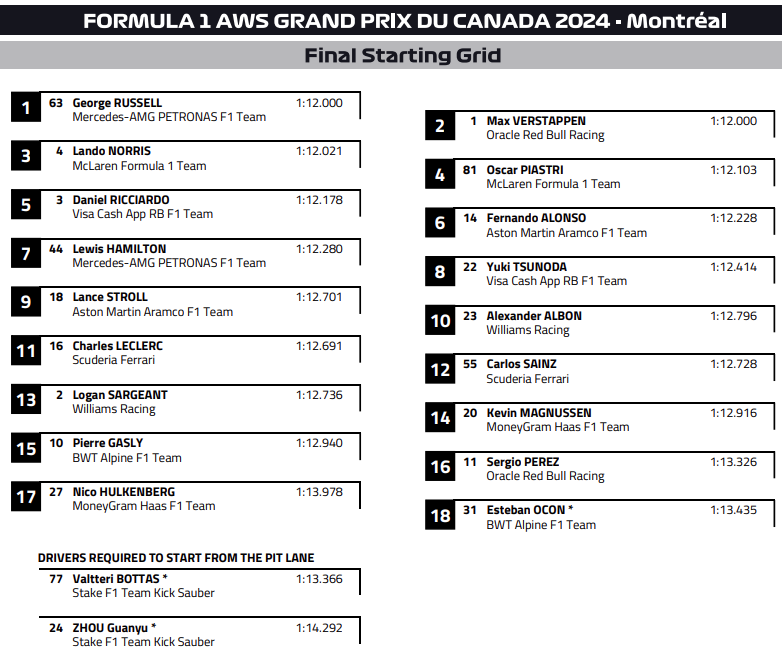Click the position 13 grid box
Viewport: 782px width, 661px height.
[x=26, y=400]
